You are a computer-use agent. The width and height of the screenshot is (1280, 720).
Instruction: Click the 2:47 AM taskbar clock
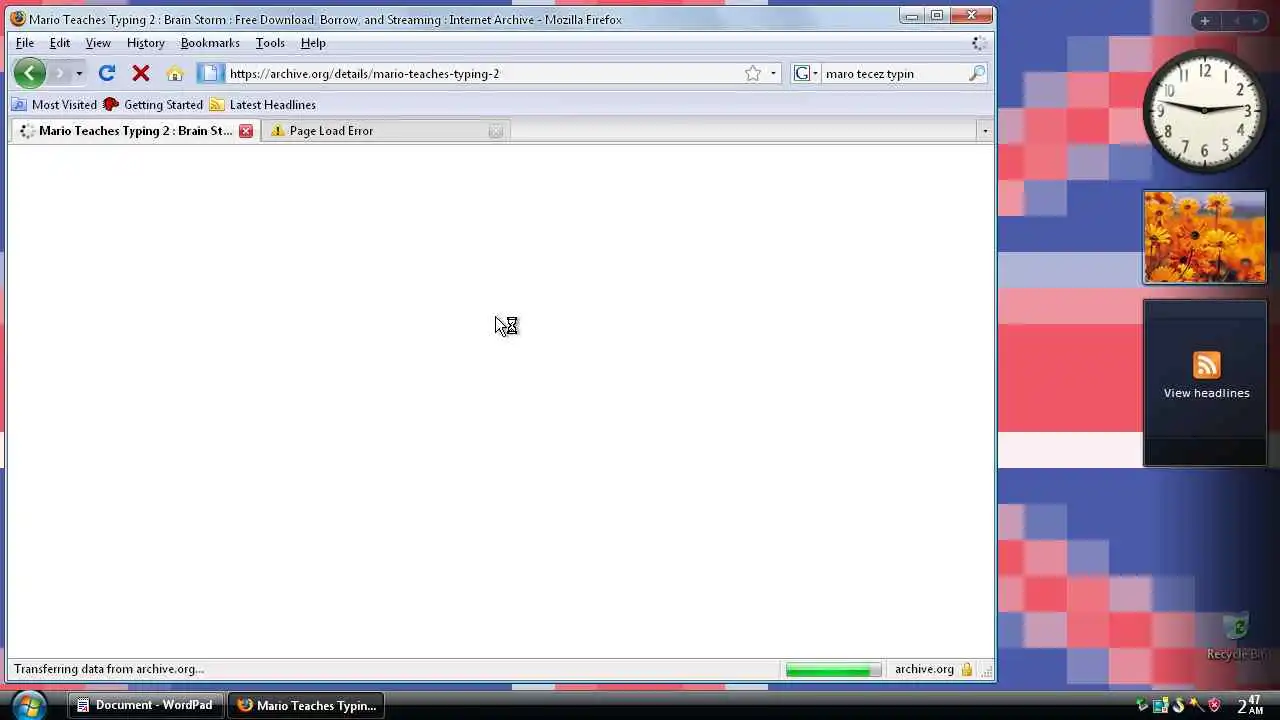[1250, 705]
